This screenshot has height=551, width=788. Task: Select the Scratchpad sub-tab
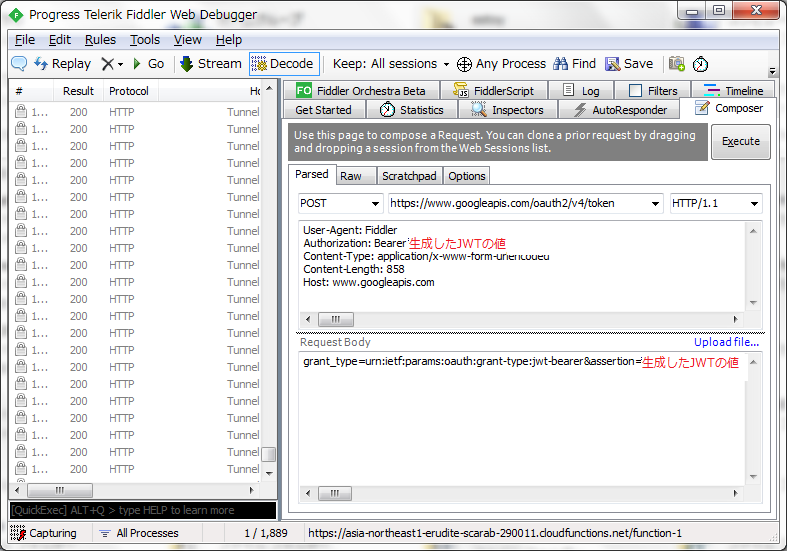409,176
